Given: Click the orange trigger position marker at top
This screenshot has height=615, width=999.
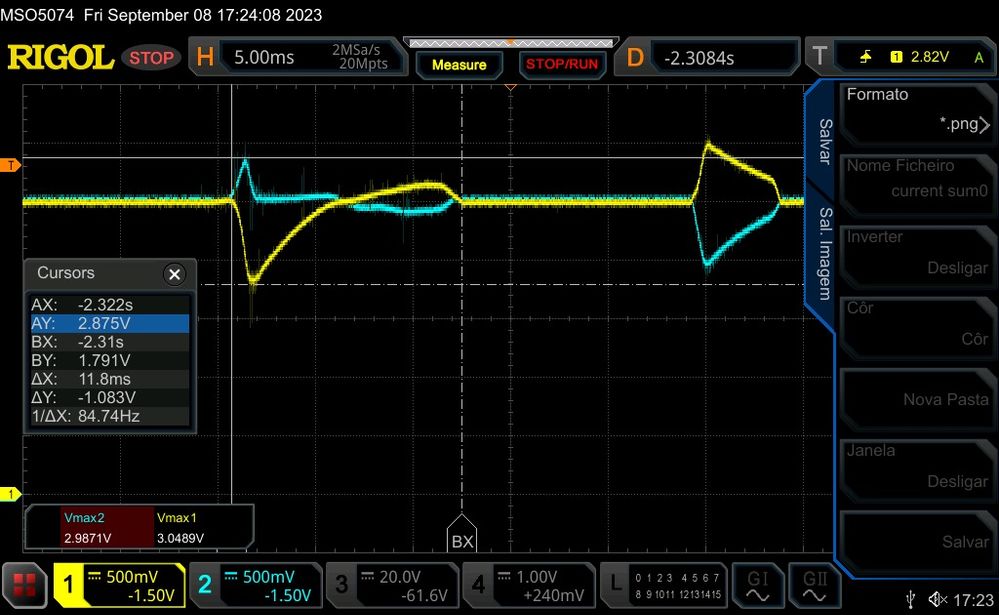Looking at the screenshot, I should pyautogui.click(x=510, y=87).
